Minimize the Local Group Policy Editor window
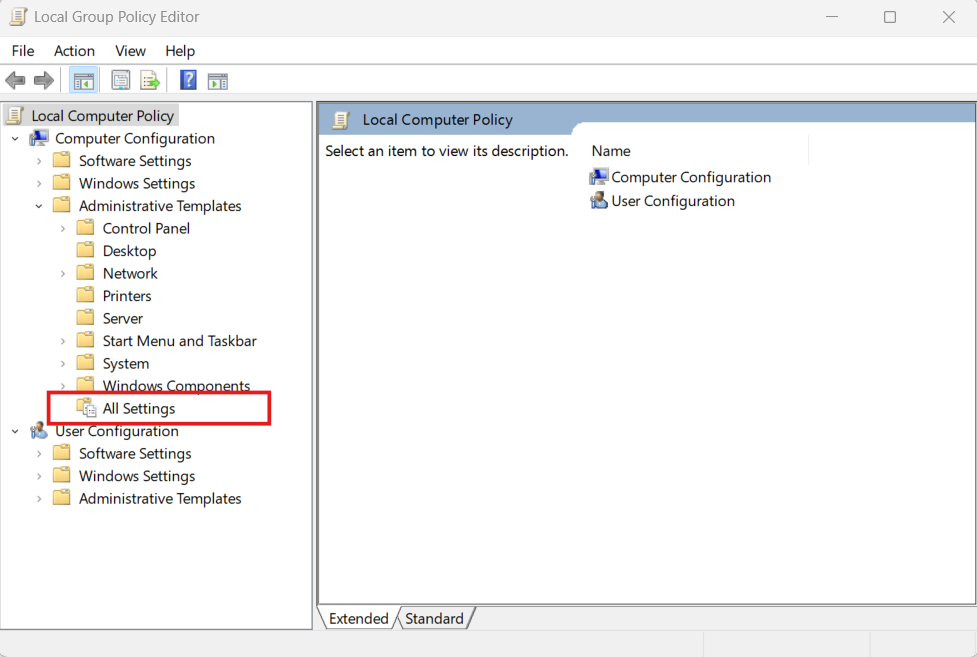This screenshot has height=657, width=977. (x=832, y=17)
